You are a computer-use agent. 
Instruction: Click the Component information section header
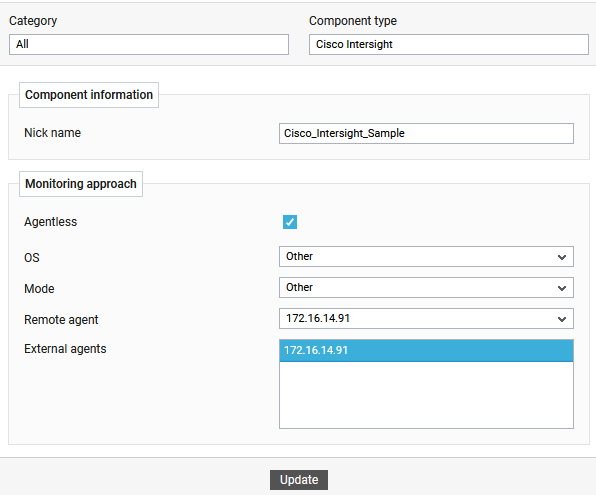(89, 95)
